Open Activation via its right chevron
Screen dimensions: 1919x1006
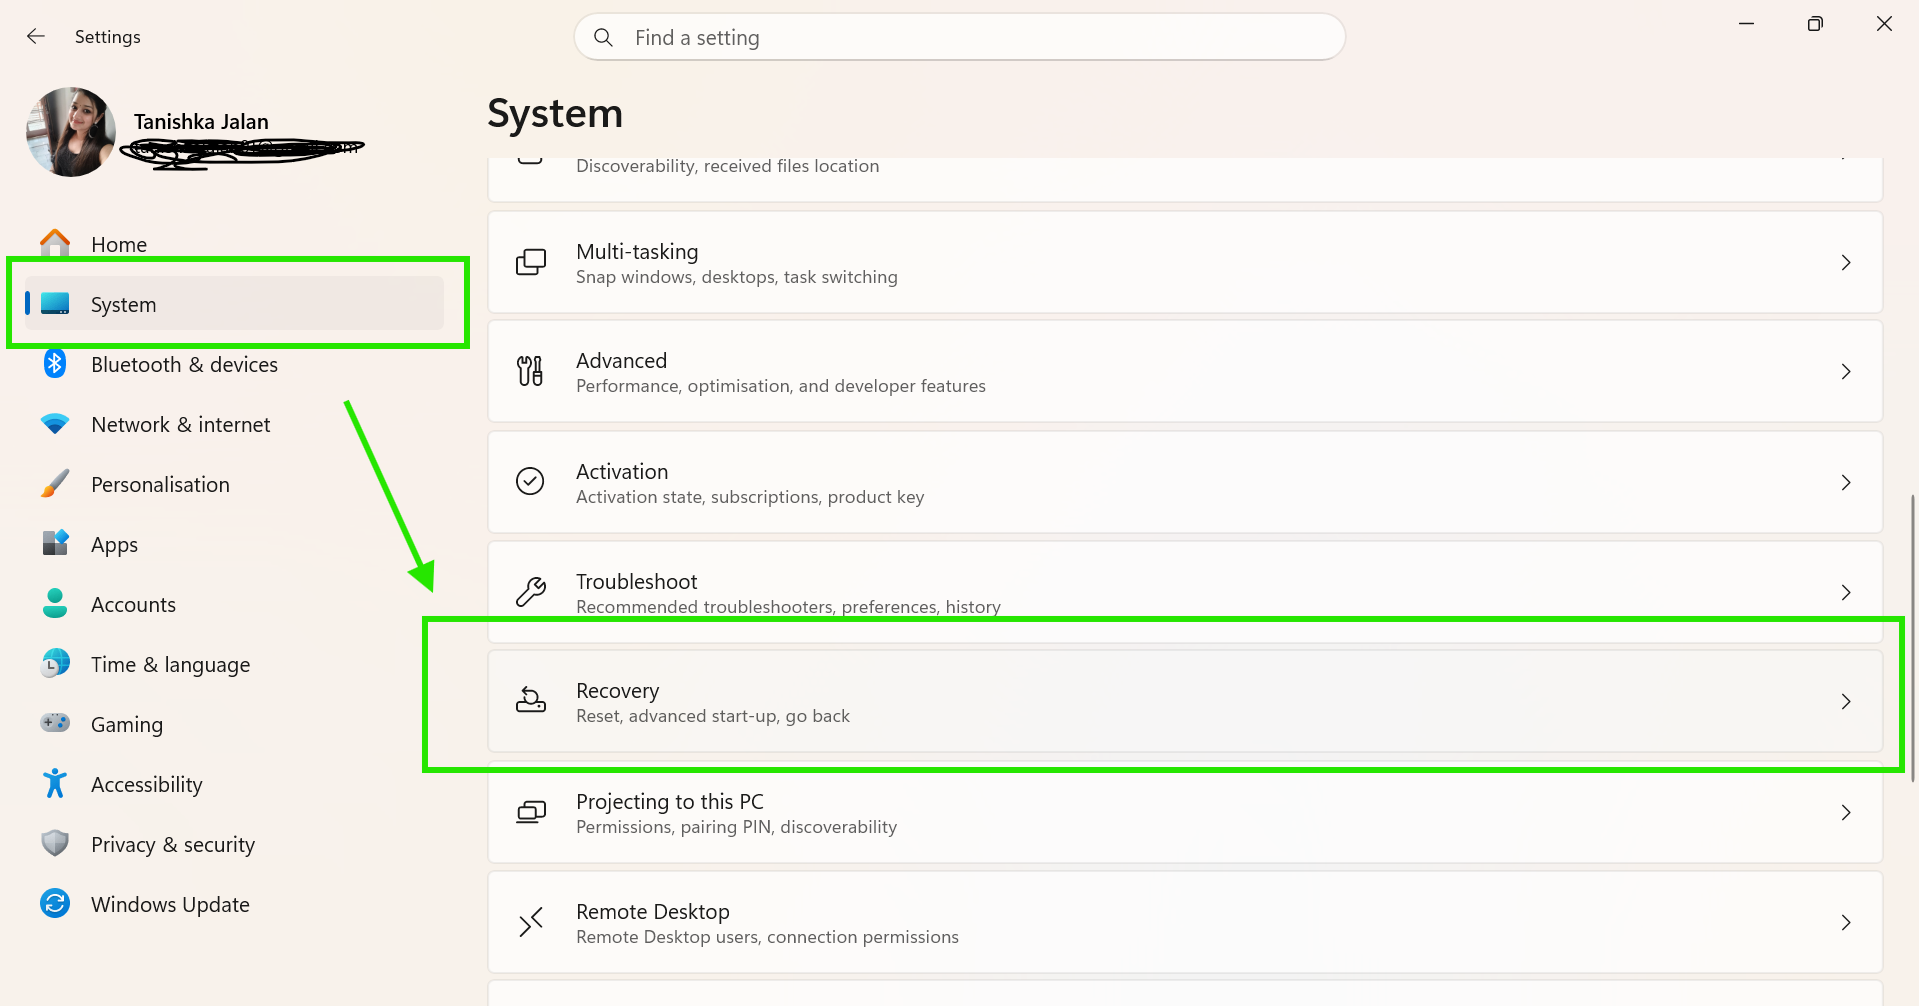pyautogui.click(x=1846, y=482)
